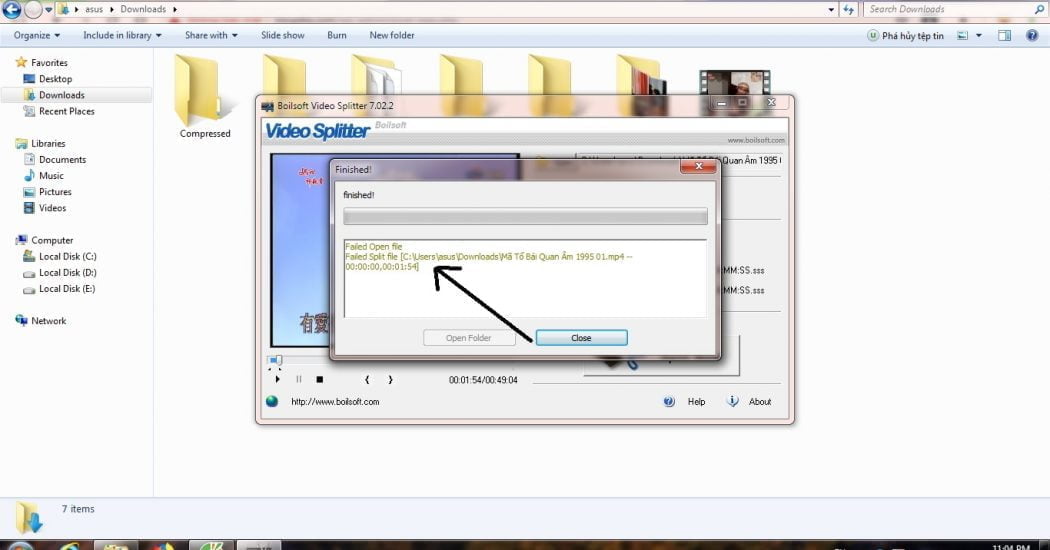Open About in Video Splitter

pyautogui.click(x=760, y=402)
